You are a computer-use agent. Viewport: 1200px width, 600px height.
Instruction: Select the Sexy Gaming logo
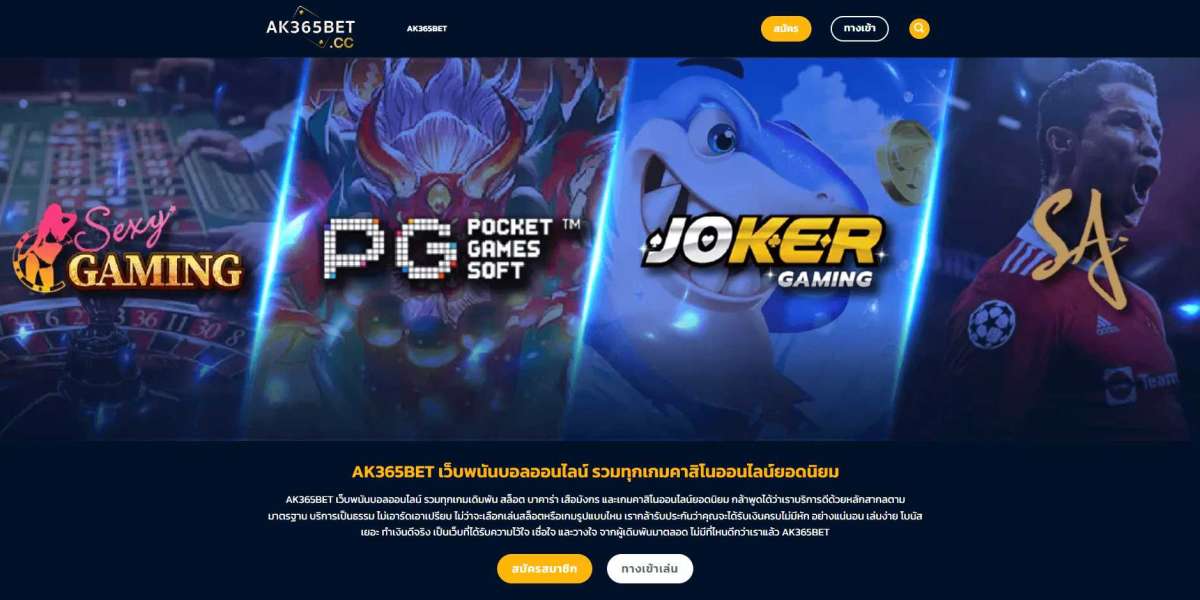click(x=127, y=250)
